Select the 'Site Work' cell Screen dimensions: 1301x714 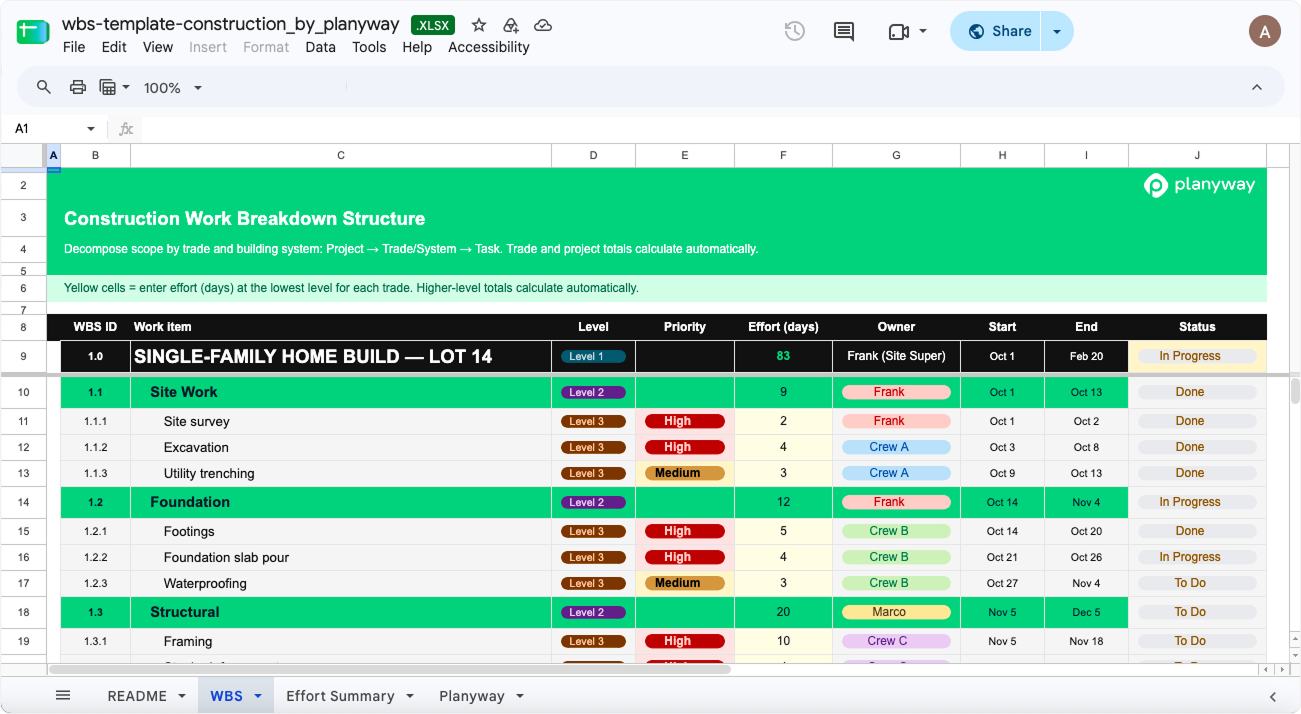[x=341, y=392]
